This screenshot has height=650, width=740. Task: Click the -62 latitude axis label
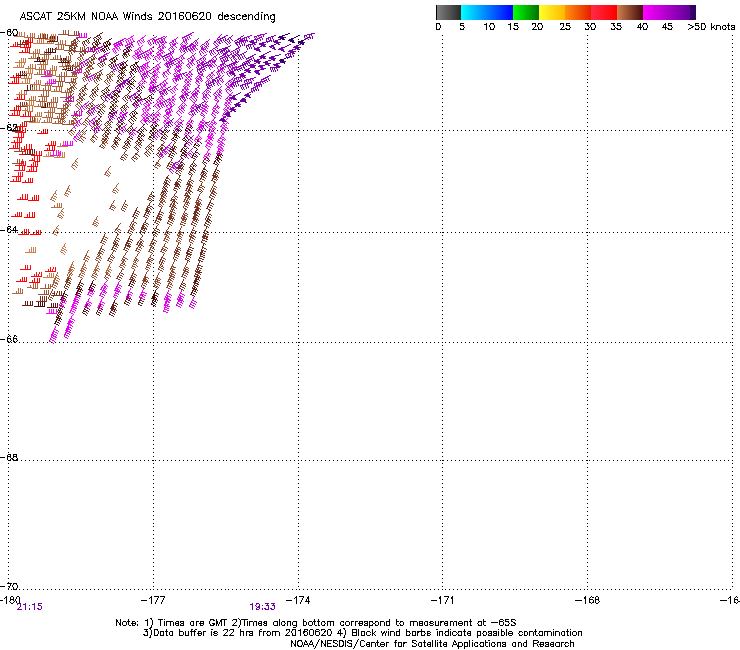tap(9, 128)
